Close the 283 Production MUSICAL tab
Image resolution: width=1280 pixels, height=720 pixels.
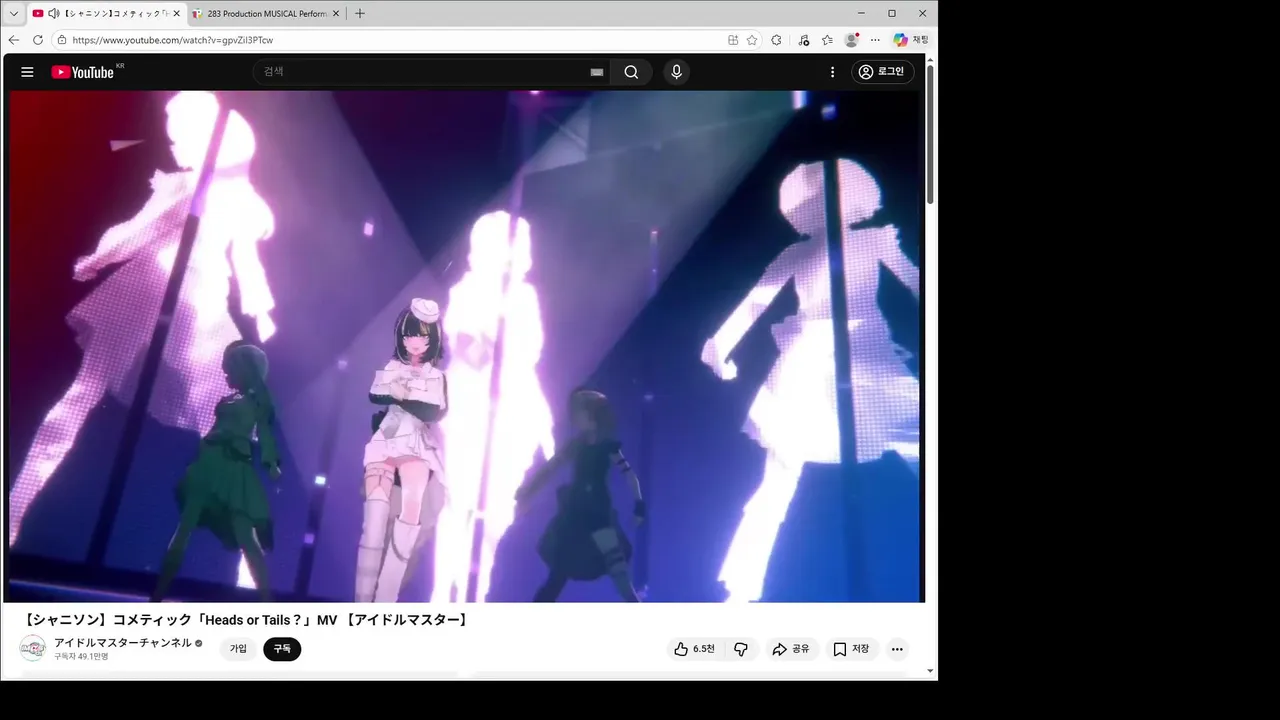tap(336, 14)
